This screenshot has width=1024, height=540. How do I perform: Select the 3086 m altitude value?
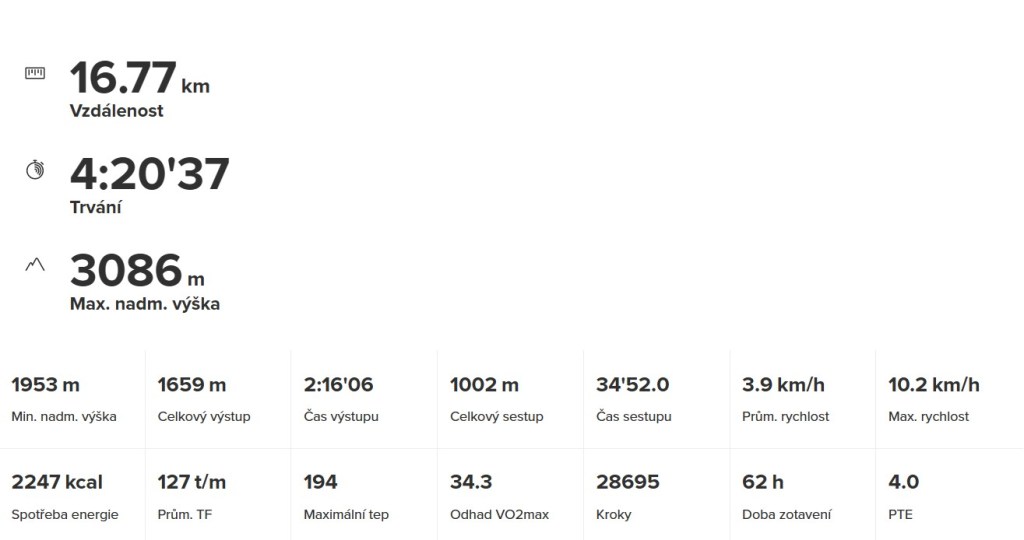136,271
